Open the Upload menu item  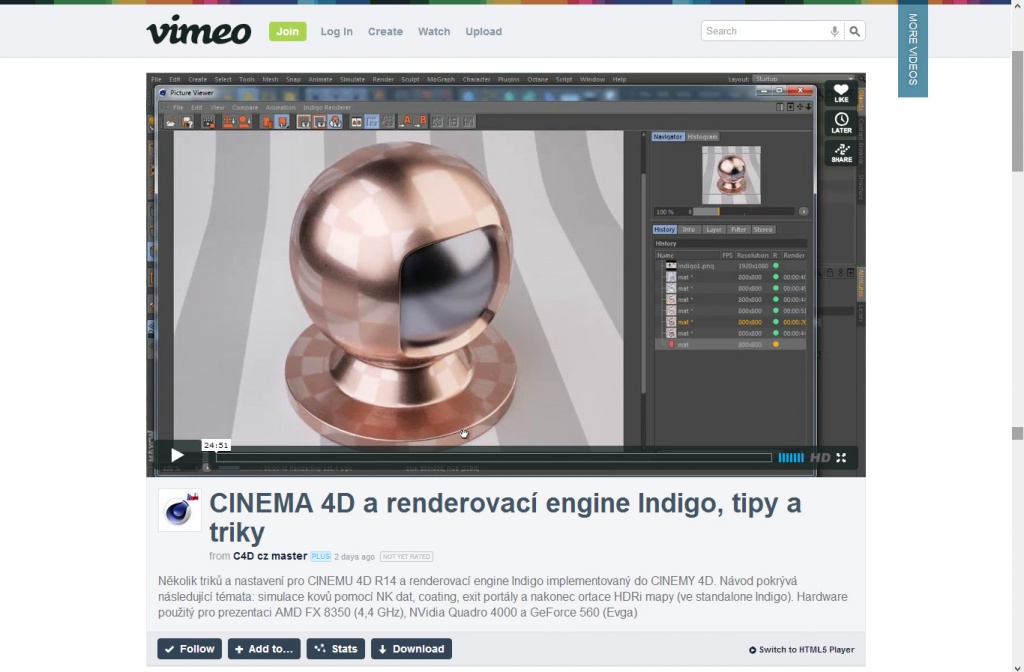483,31
